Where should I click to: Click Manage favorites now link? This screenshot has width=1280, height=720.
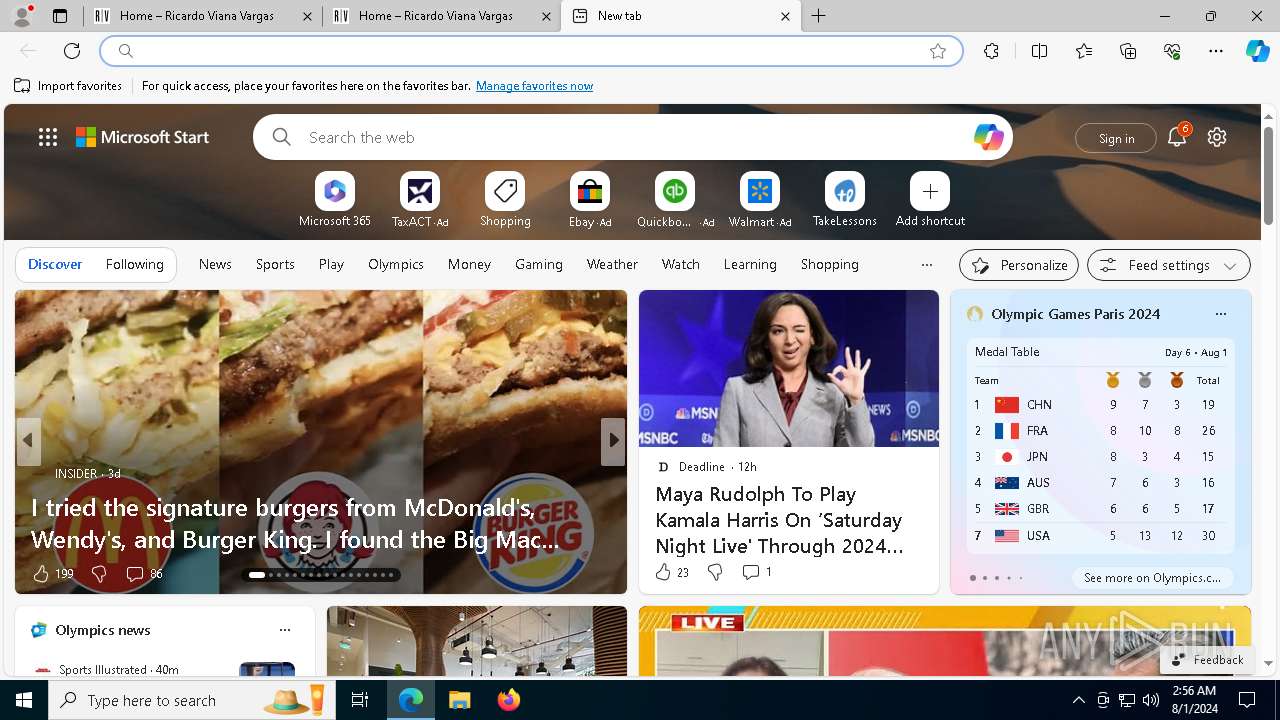[534, 86]
